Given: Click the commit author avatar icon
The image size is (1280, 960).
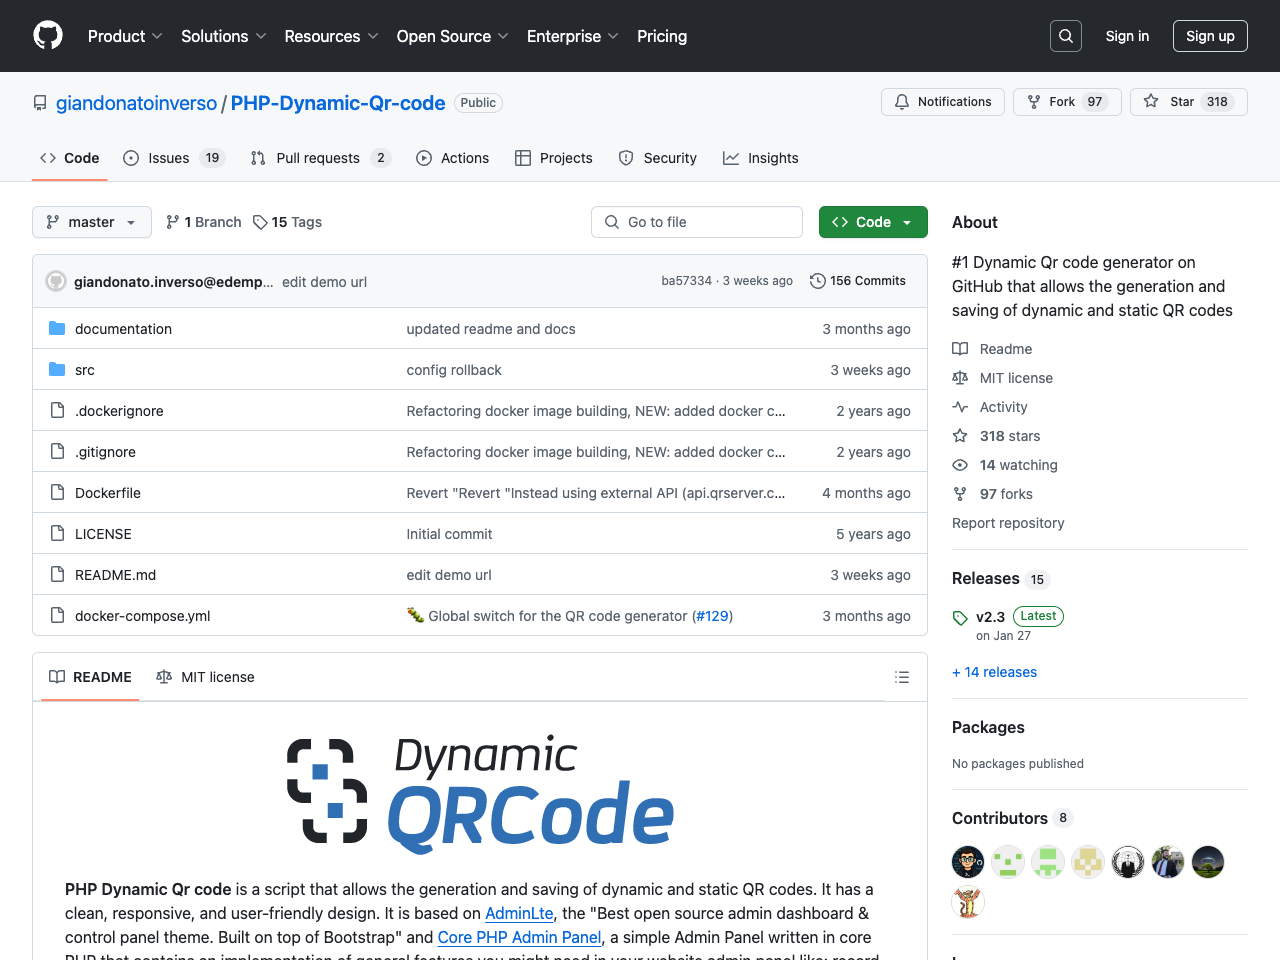Looking at the screenshot, I should tap(56, 281).
